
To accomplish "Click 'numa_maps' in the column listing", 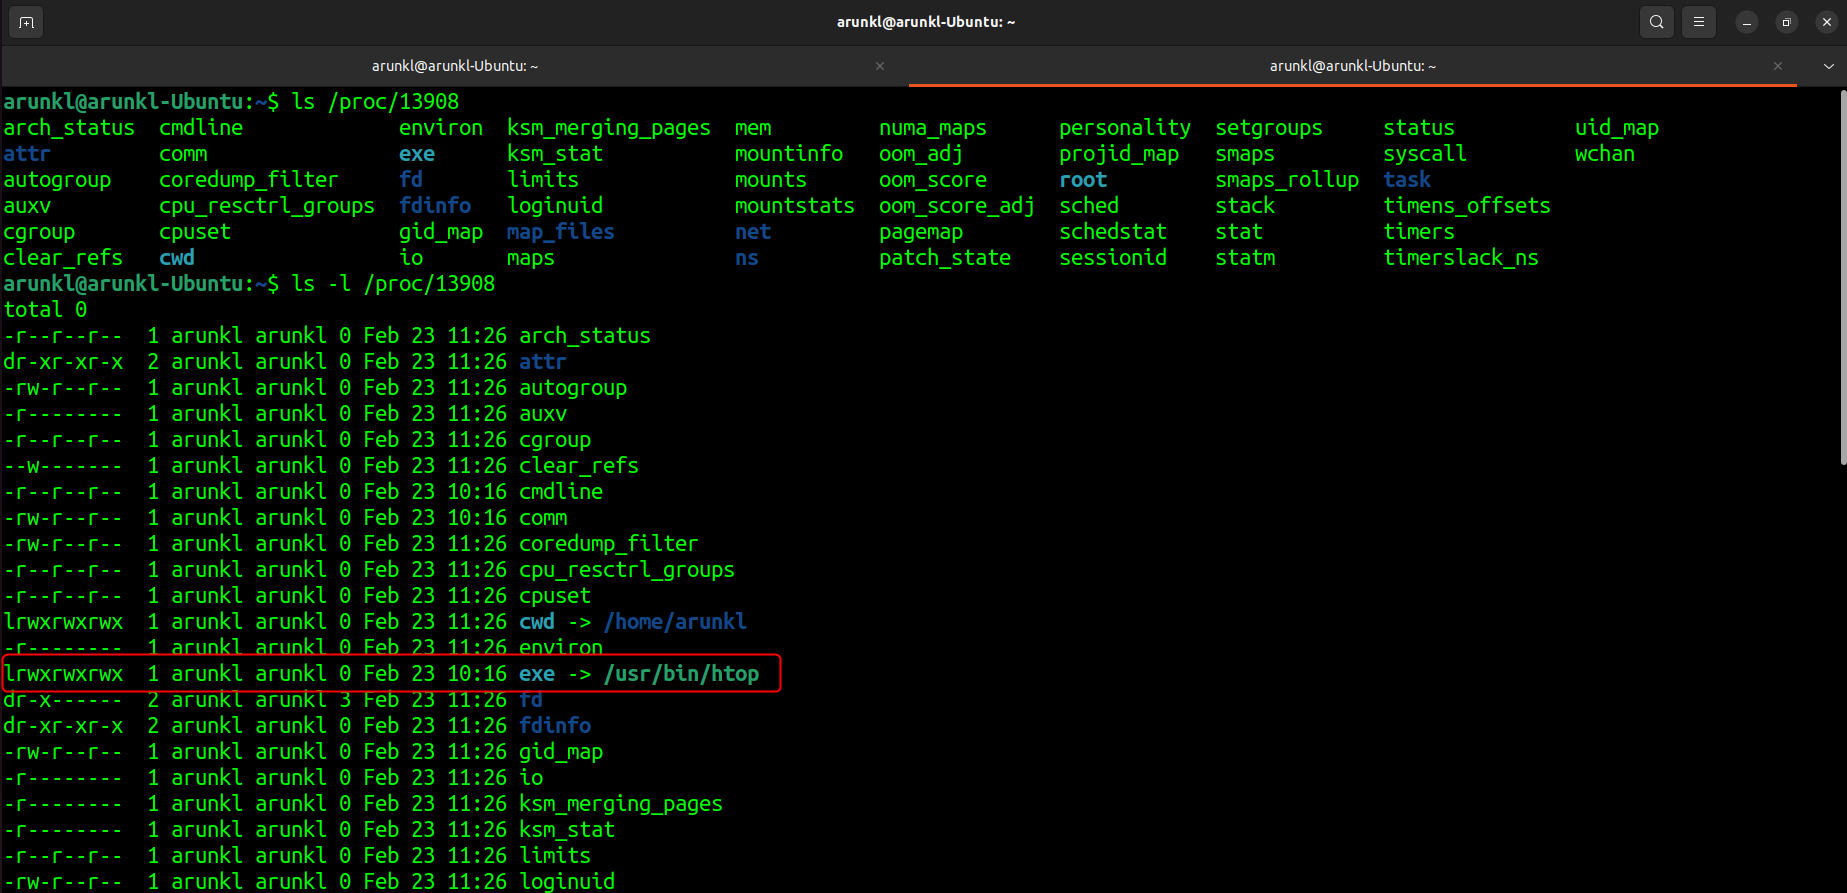I will click(933, 128).
